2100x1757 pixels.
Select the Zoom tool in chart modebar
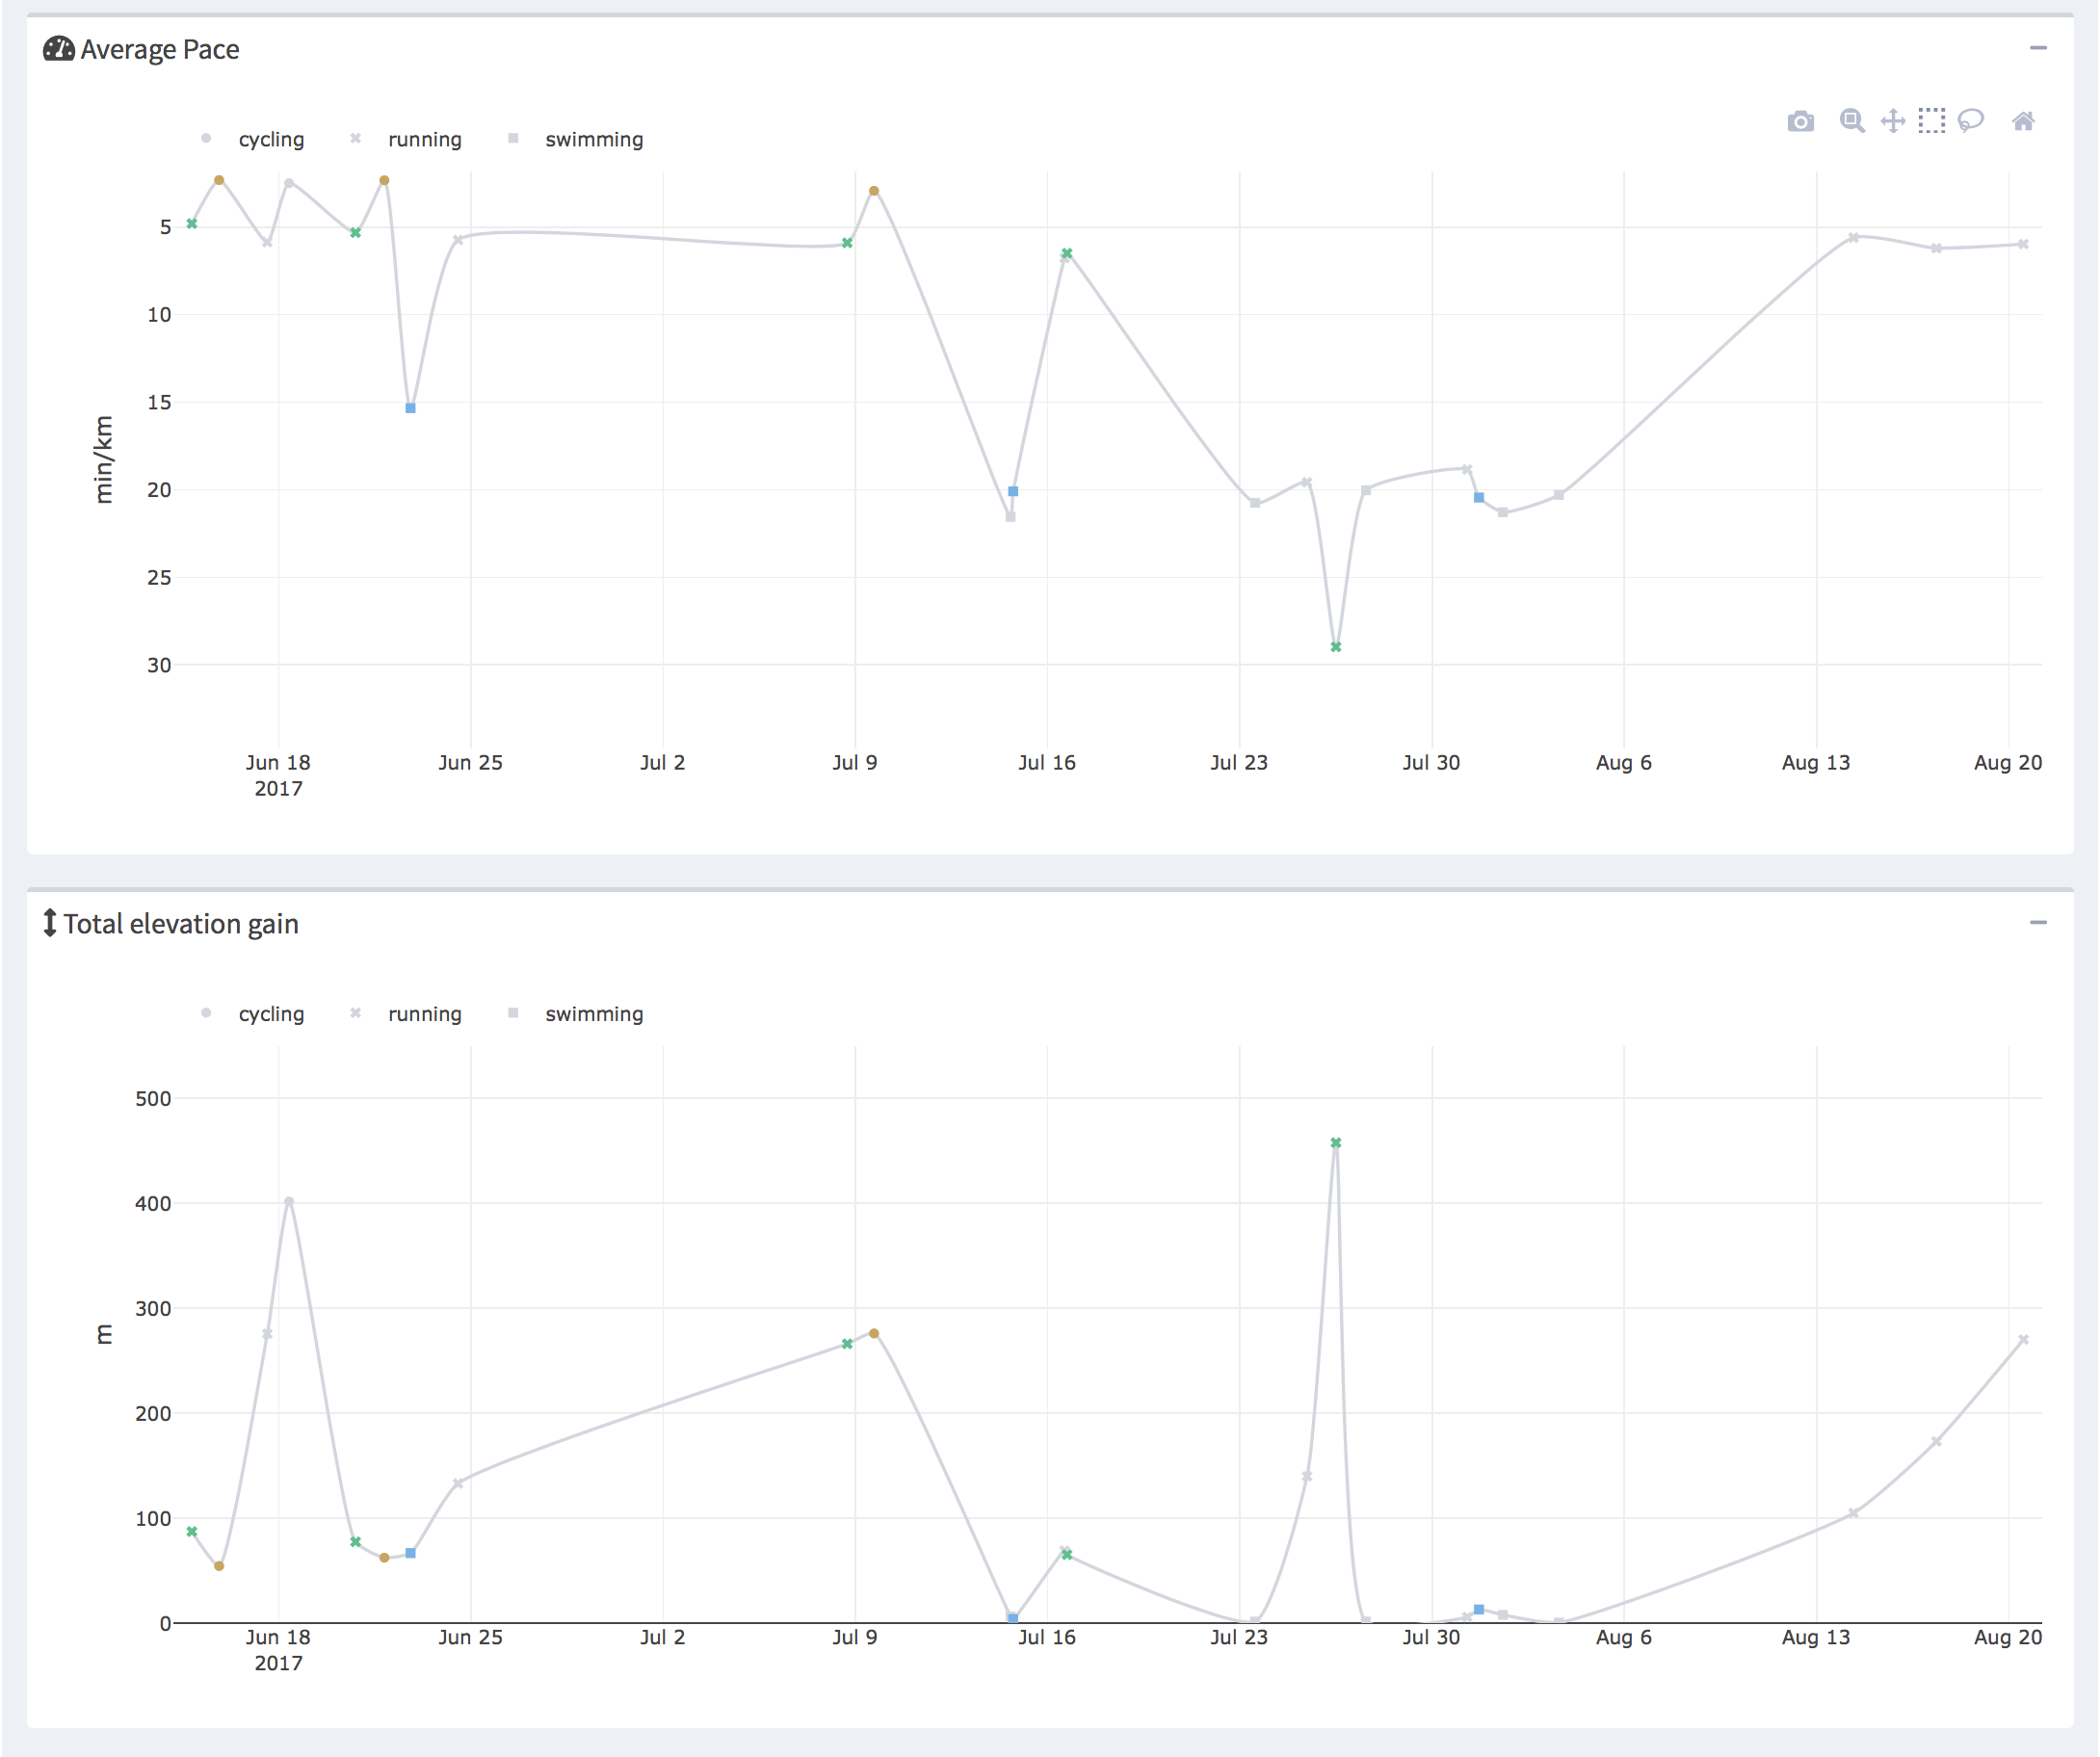point(1851,121)
